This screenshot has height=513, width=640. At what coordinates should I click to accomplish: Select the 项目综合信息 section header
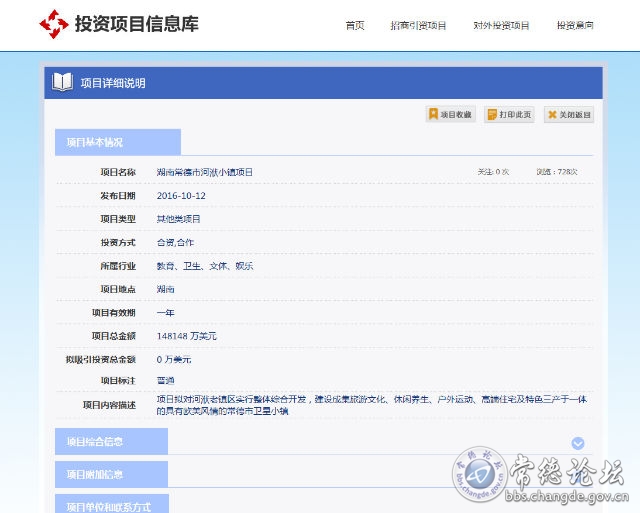point(111,441)
